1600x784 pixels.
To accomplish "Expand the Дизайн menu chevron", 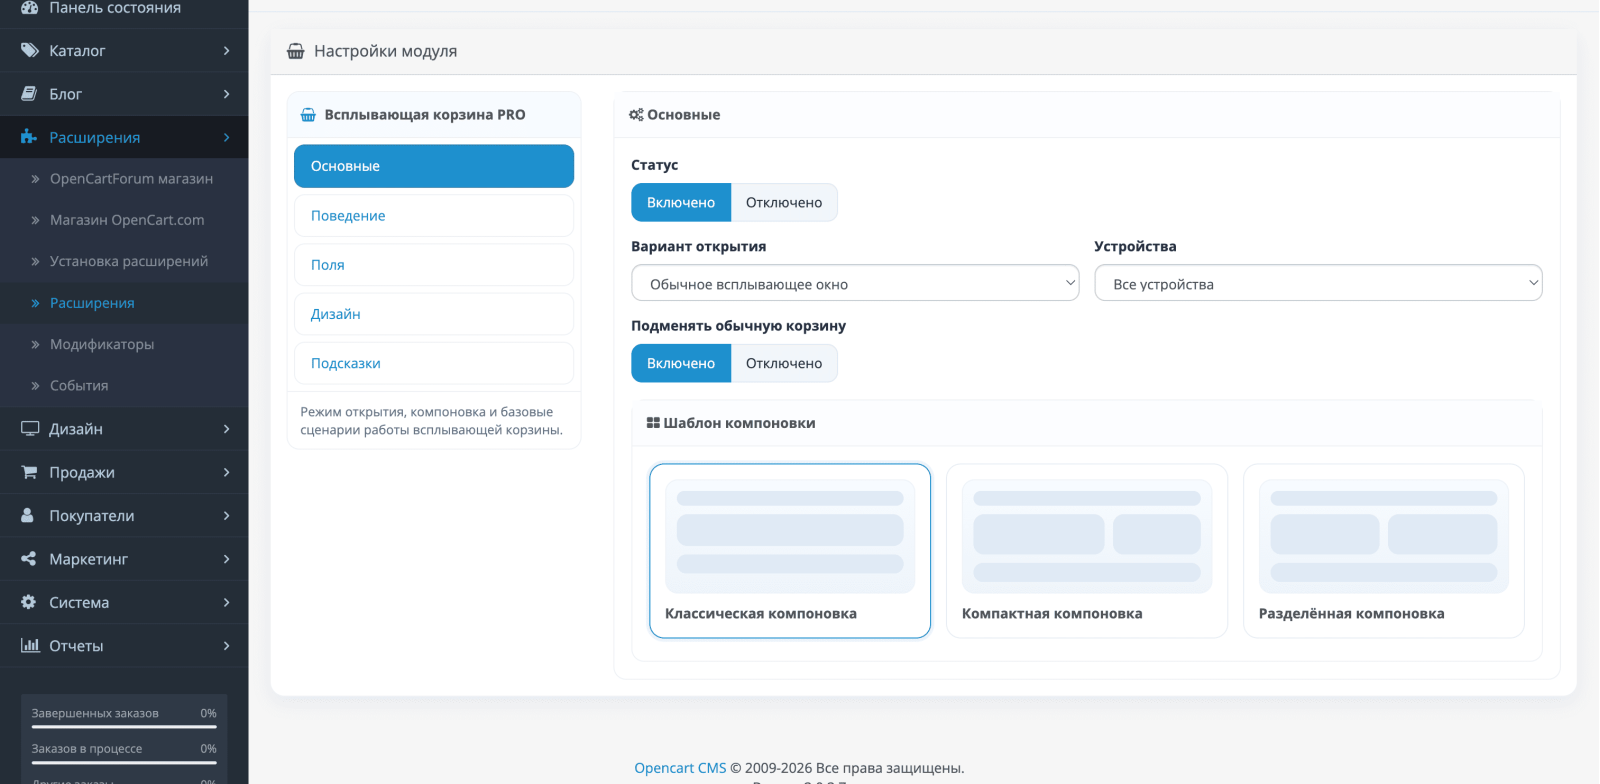I will point(226,428).
